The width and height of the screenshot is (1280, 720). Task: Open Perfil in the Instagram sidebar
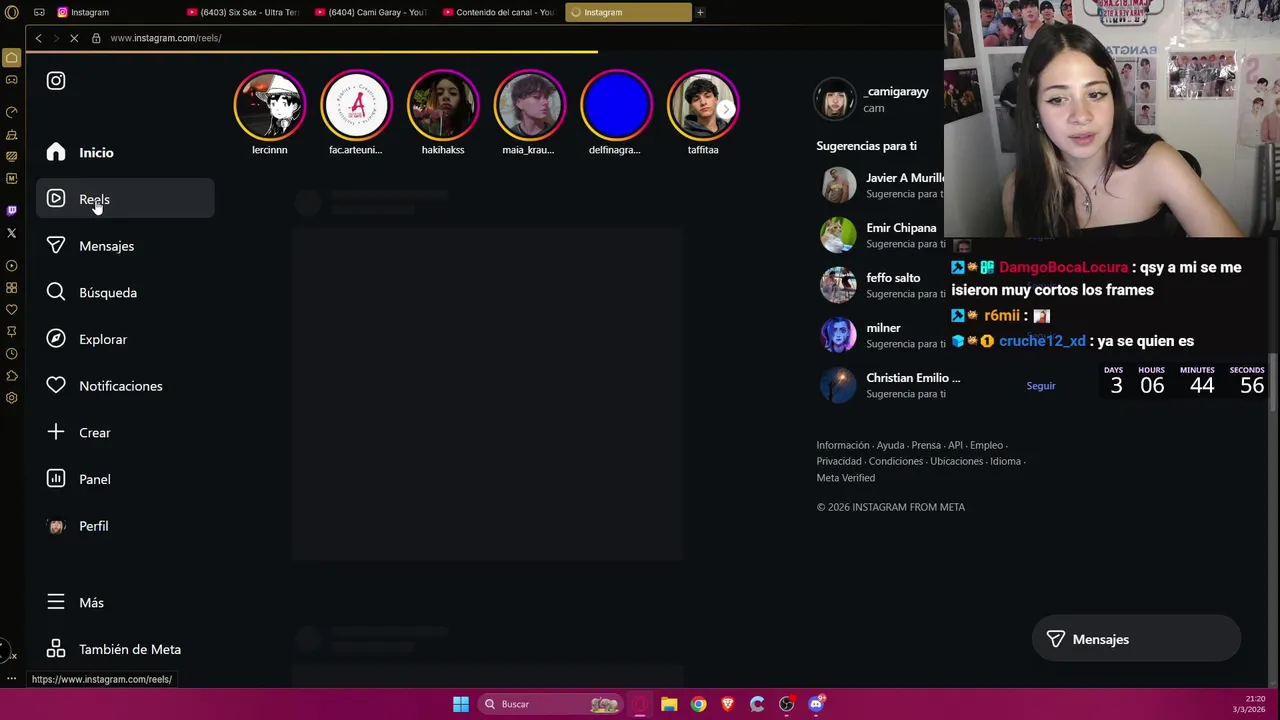click(x=125, y=526)
